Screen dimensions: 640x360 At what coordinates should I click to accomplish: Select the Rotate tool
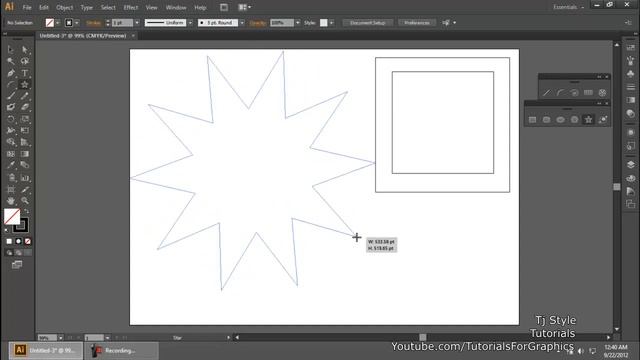pyautogui.click(x=11, y=119)
